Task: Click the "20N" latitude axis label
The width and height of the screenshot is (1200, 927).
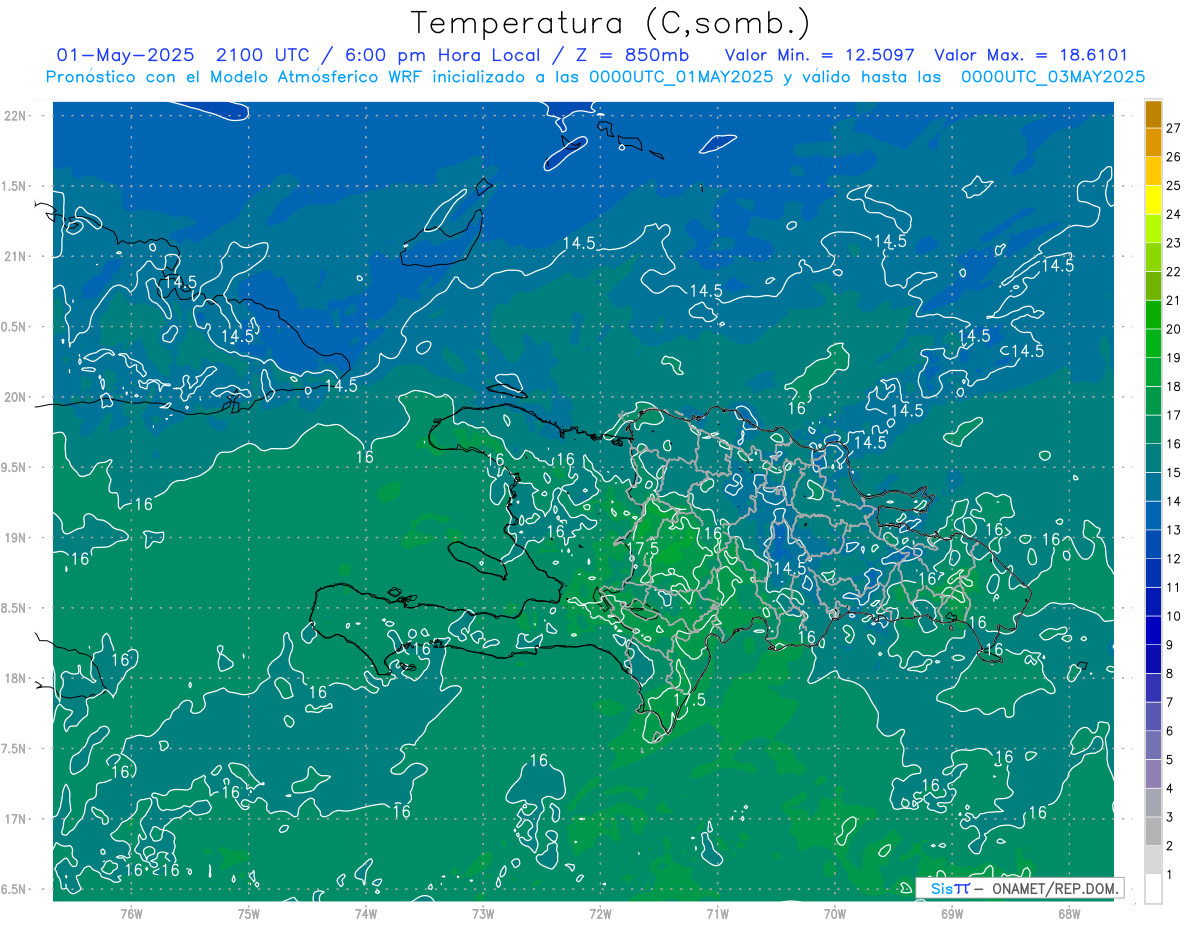Action: click(15, 397)
